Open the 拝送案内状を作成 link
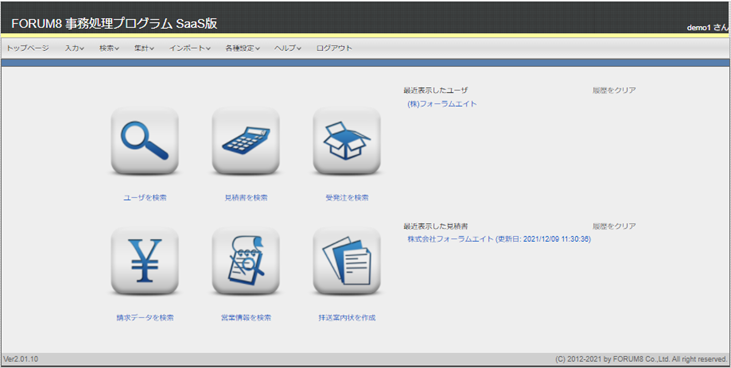This screenshot has height=368, width=731. tap(347, 318)
